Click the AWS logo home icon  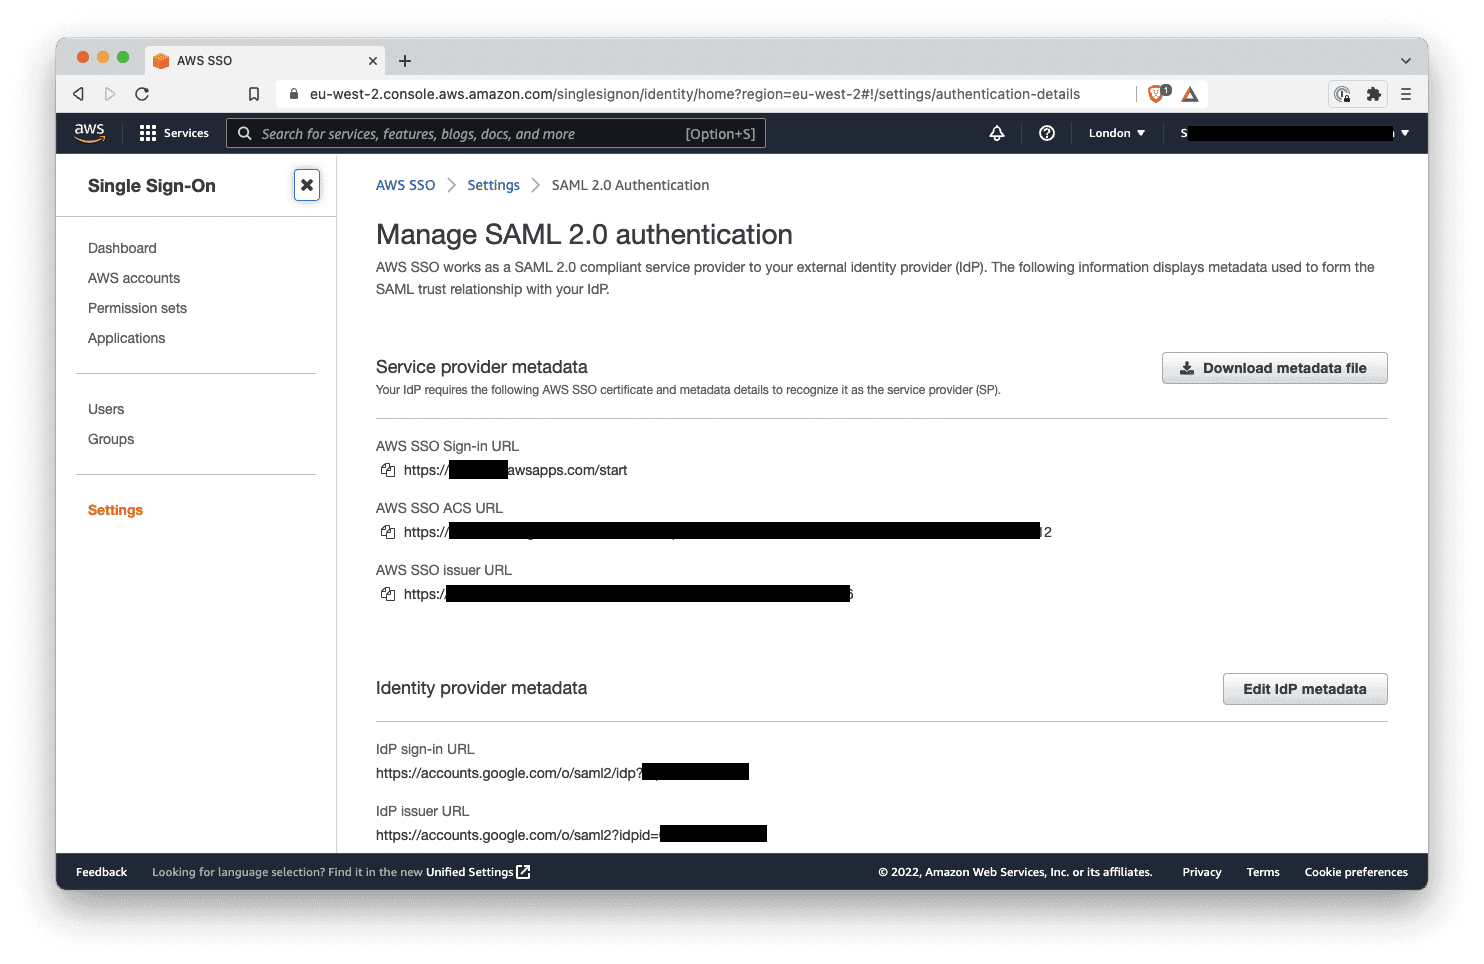(89, 133)
